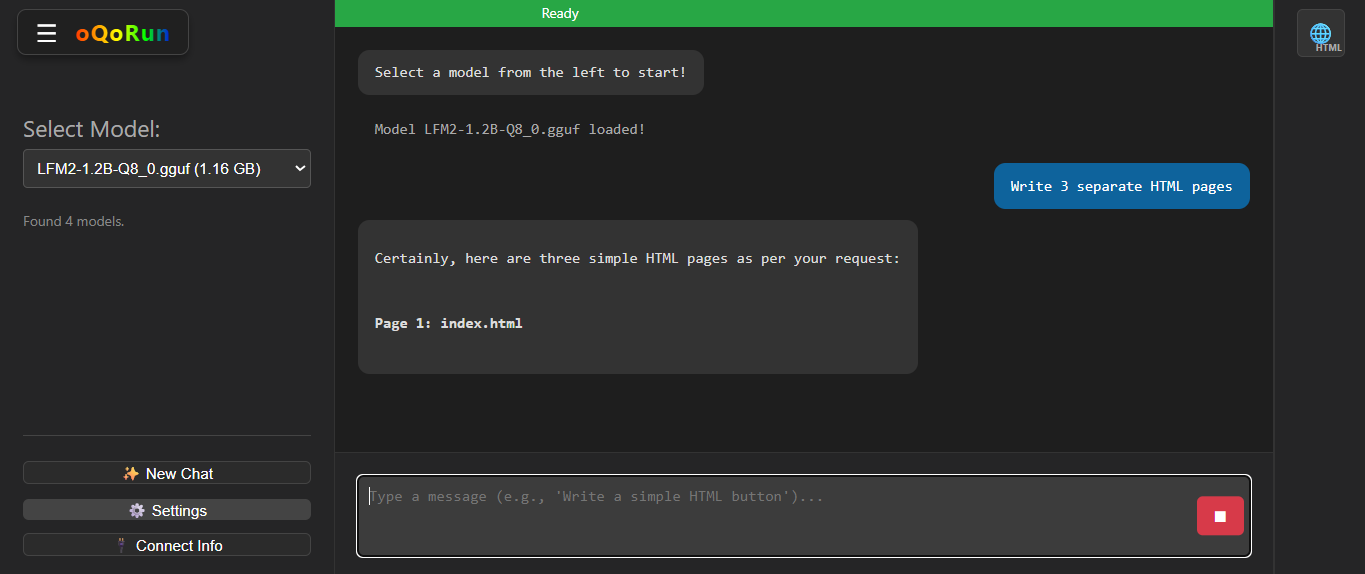Click the rainbow oQoRun logo
The width and height of the screenshot is (1365, 574).
click(x=122, y=34)
